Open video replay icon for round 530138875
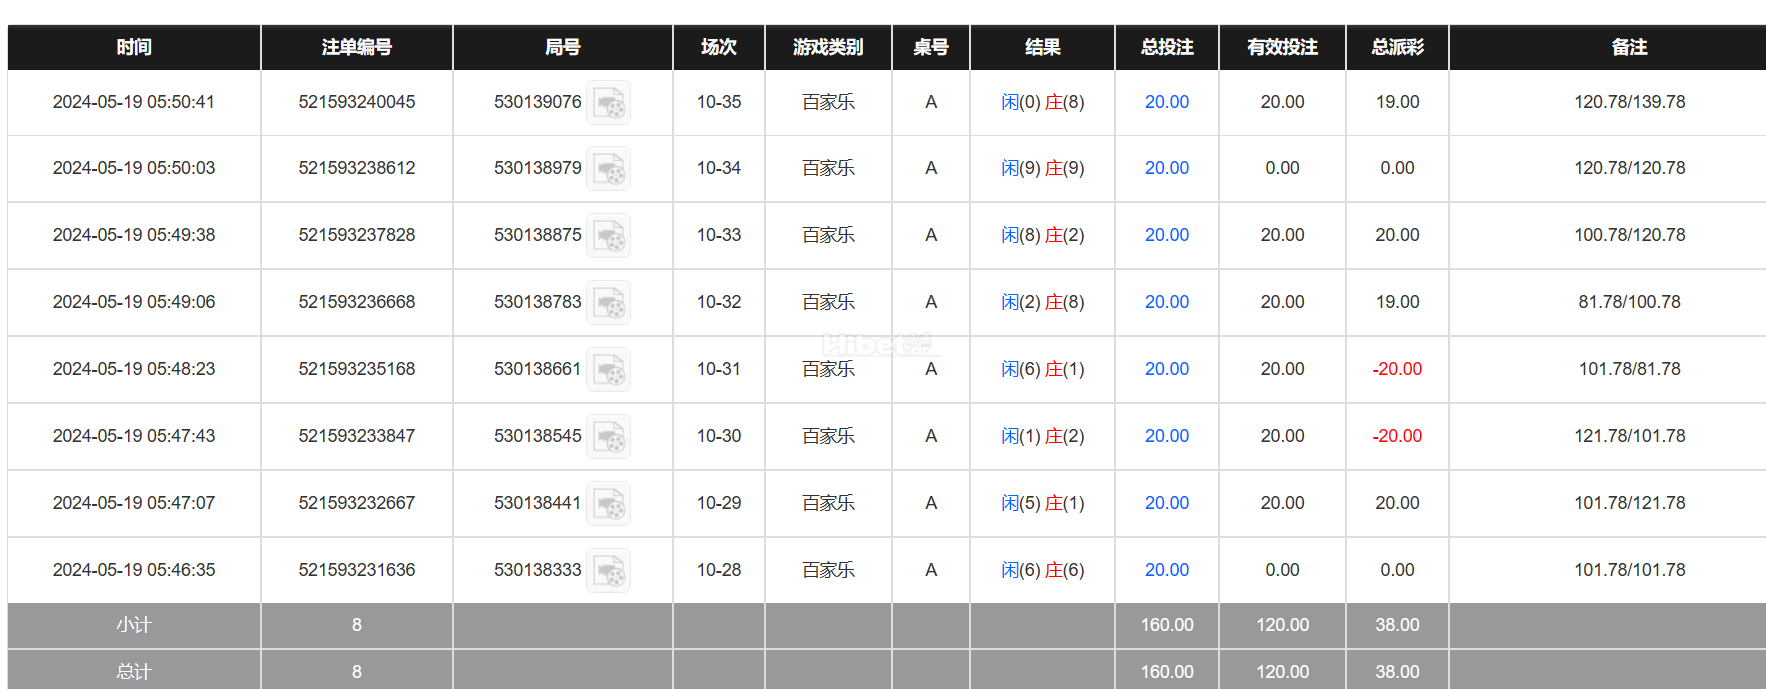Viewport: 1766px width, 689px height. pos(608,235)
